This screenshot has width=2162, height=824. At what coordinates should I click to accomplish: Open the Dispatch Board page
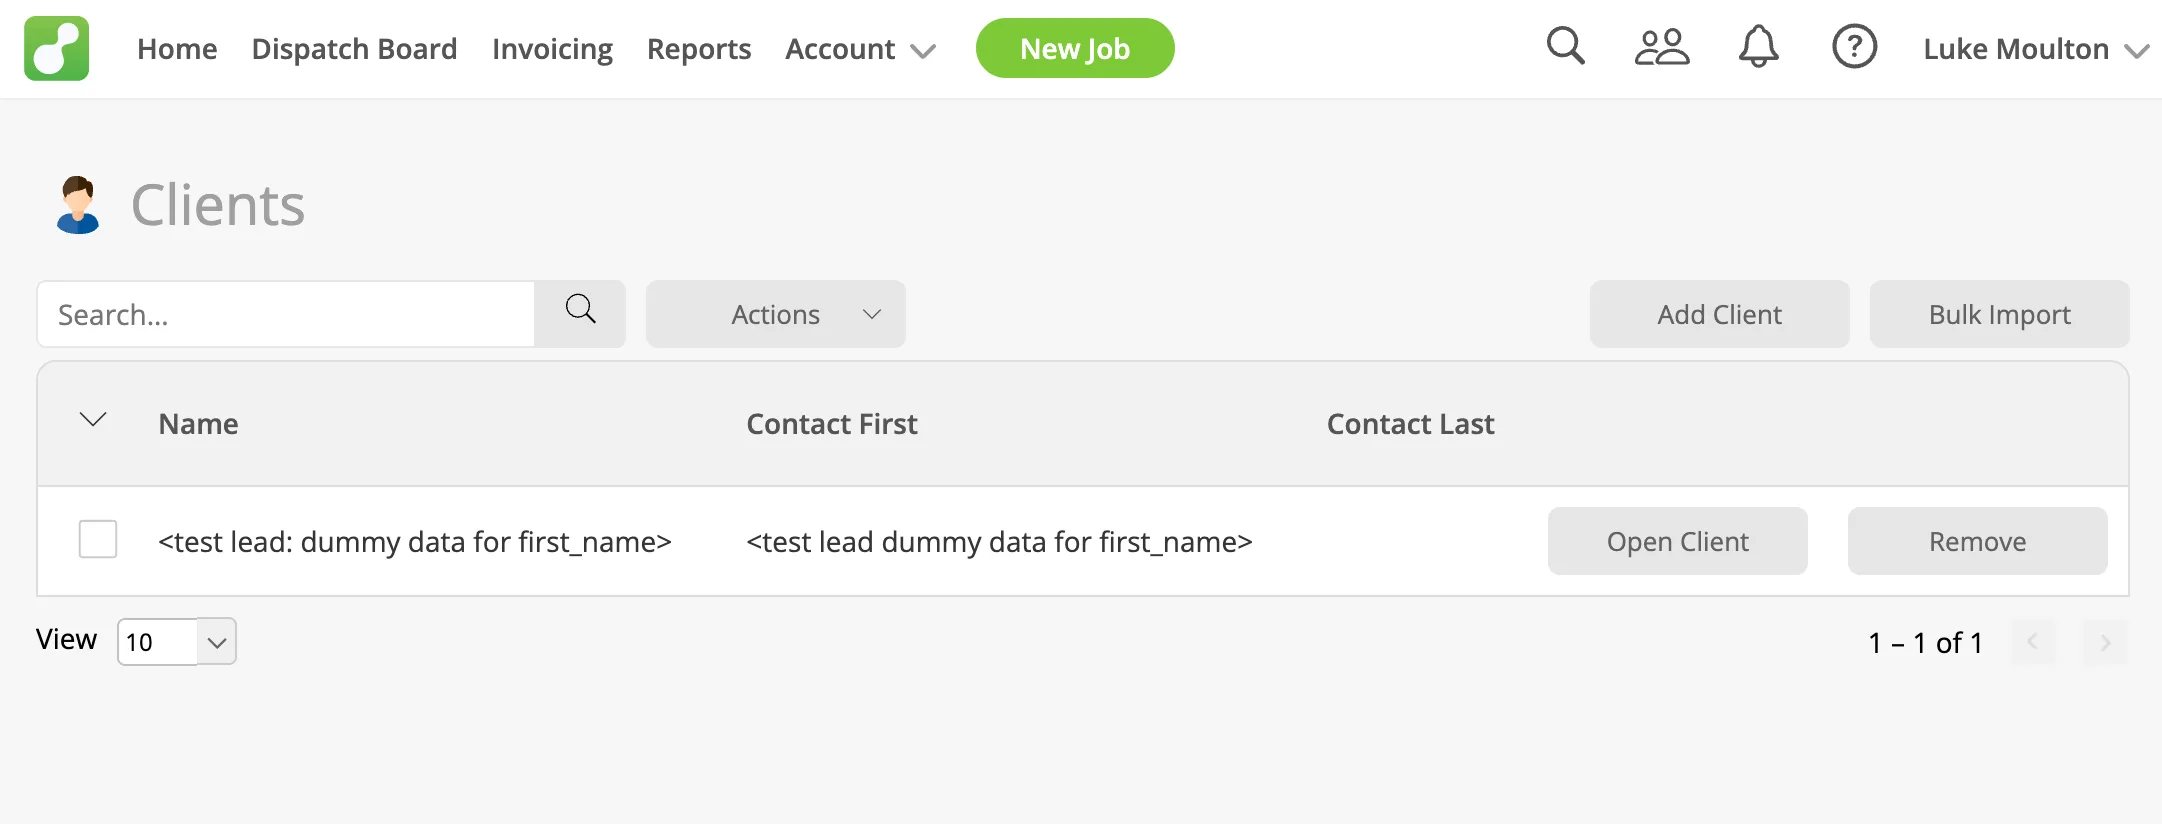point(354,49)
